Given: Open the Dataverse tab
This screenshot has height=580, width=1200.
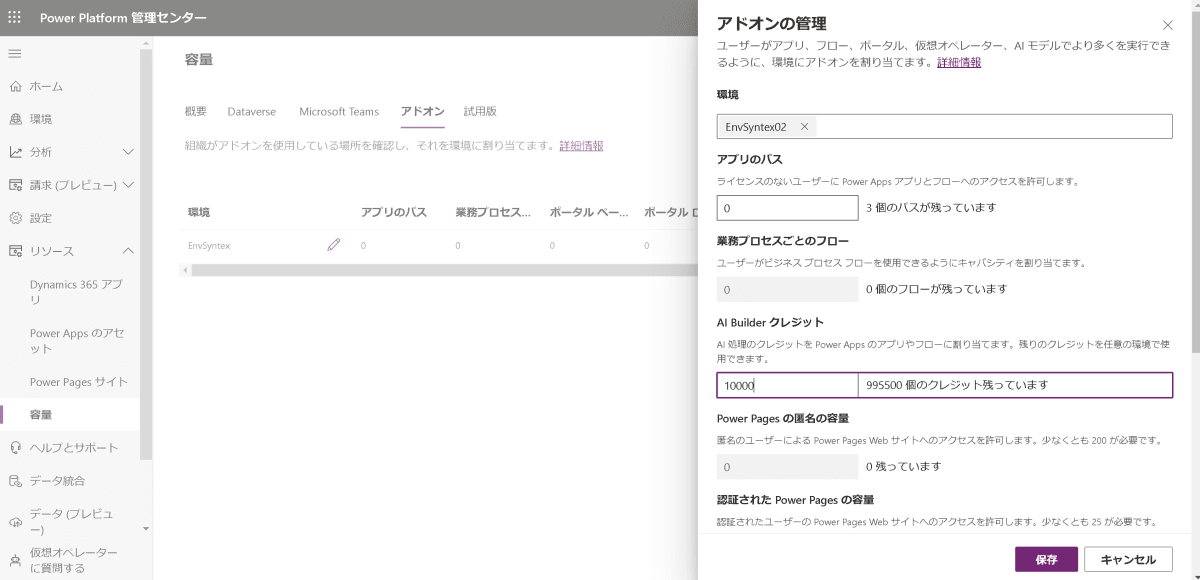Looking at the screenshot, I should coord(252,112).
